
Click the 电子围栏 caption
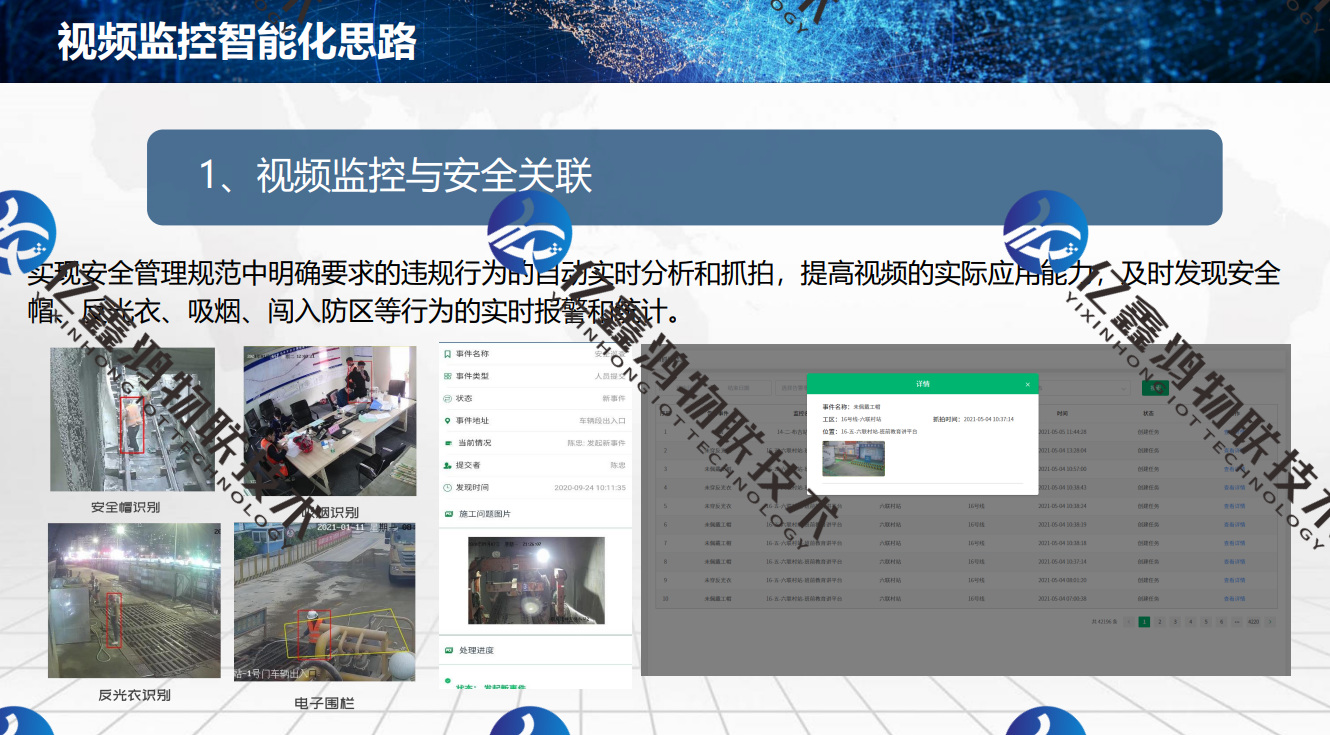[325, 703]
